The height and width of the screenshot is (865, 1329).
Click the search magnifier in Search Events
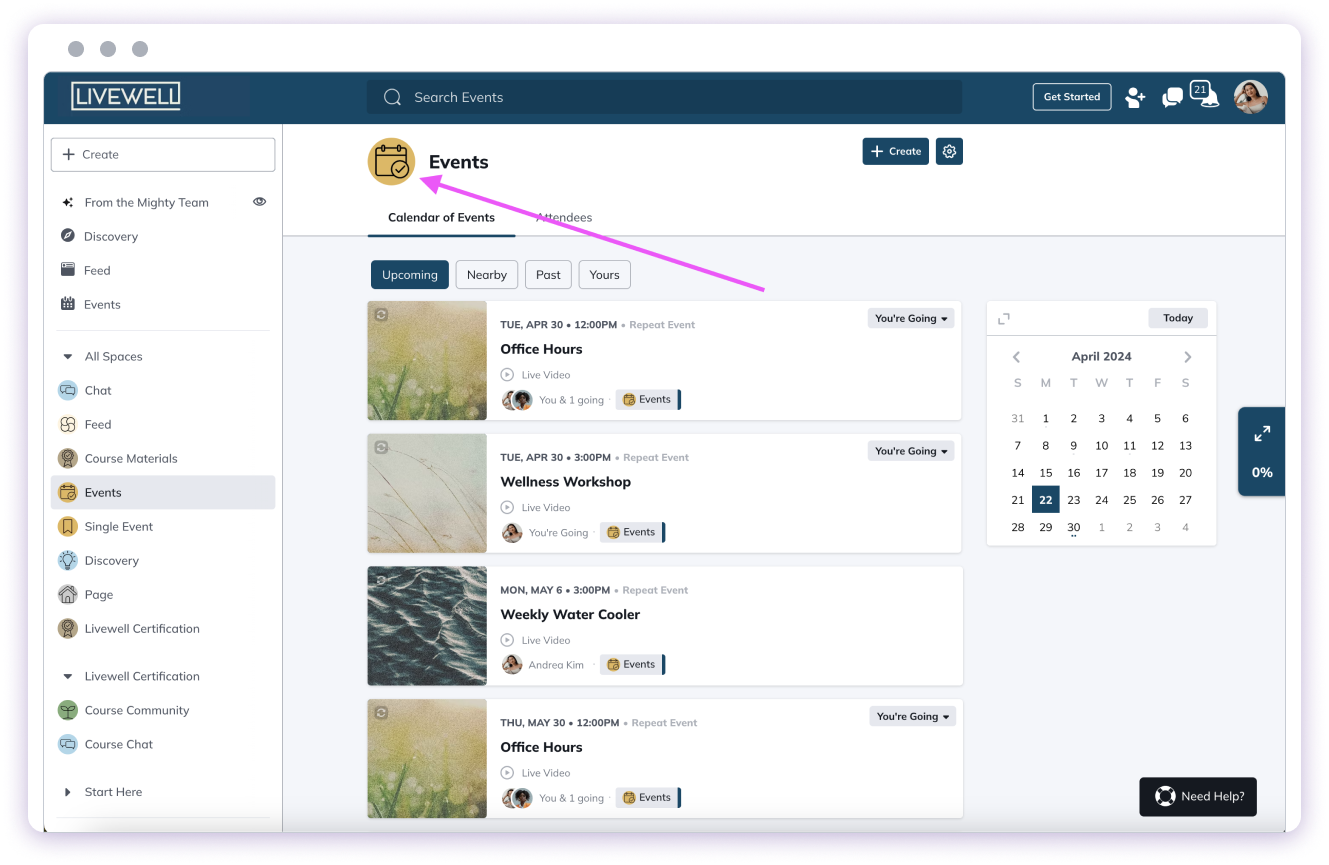[392, 97]
